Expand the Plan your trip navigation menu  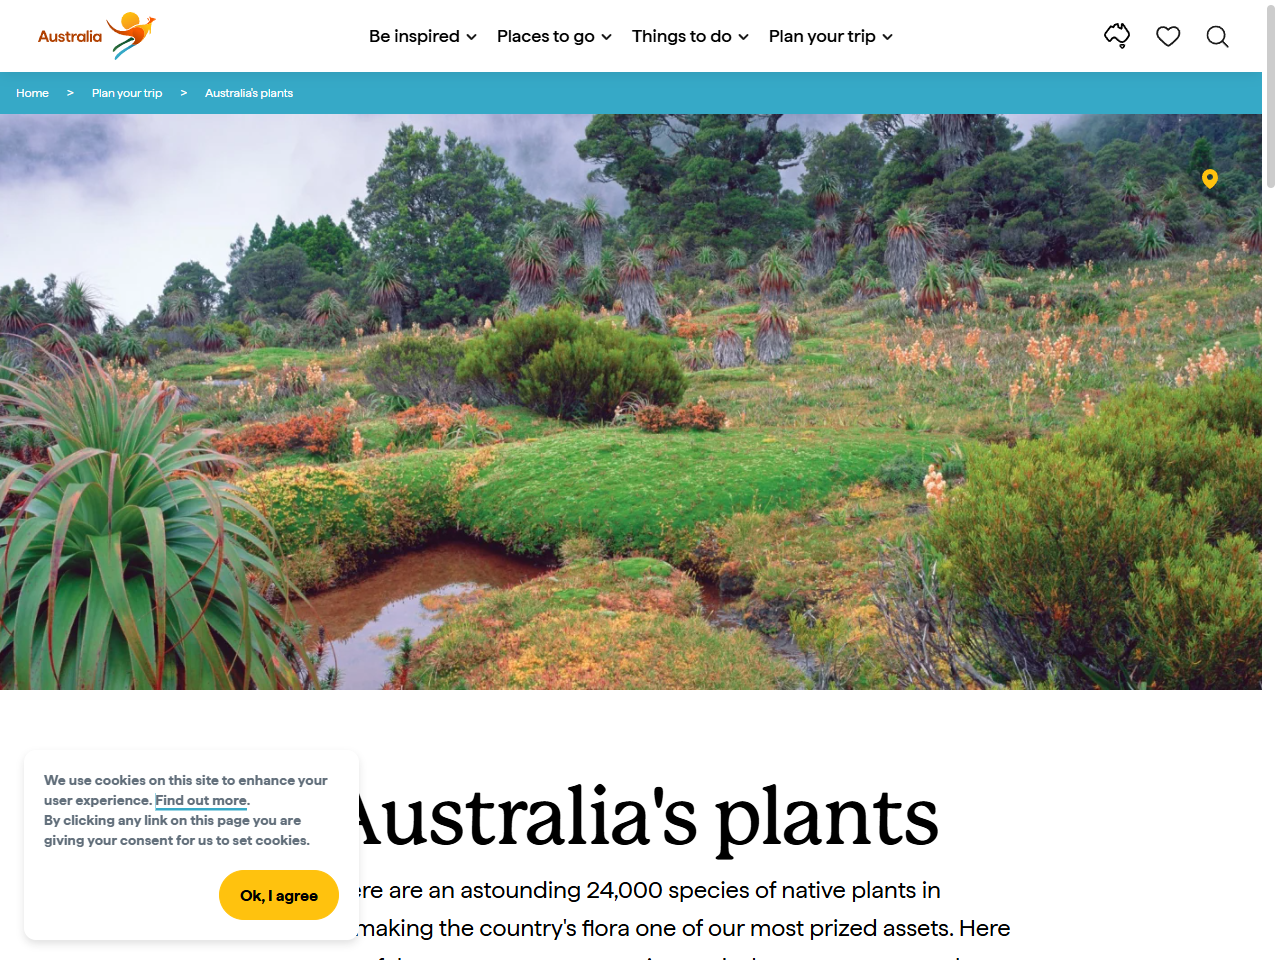tap(822, 36)
